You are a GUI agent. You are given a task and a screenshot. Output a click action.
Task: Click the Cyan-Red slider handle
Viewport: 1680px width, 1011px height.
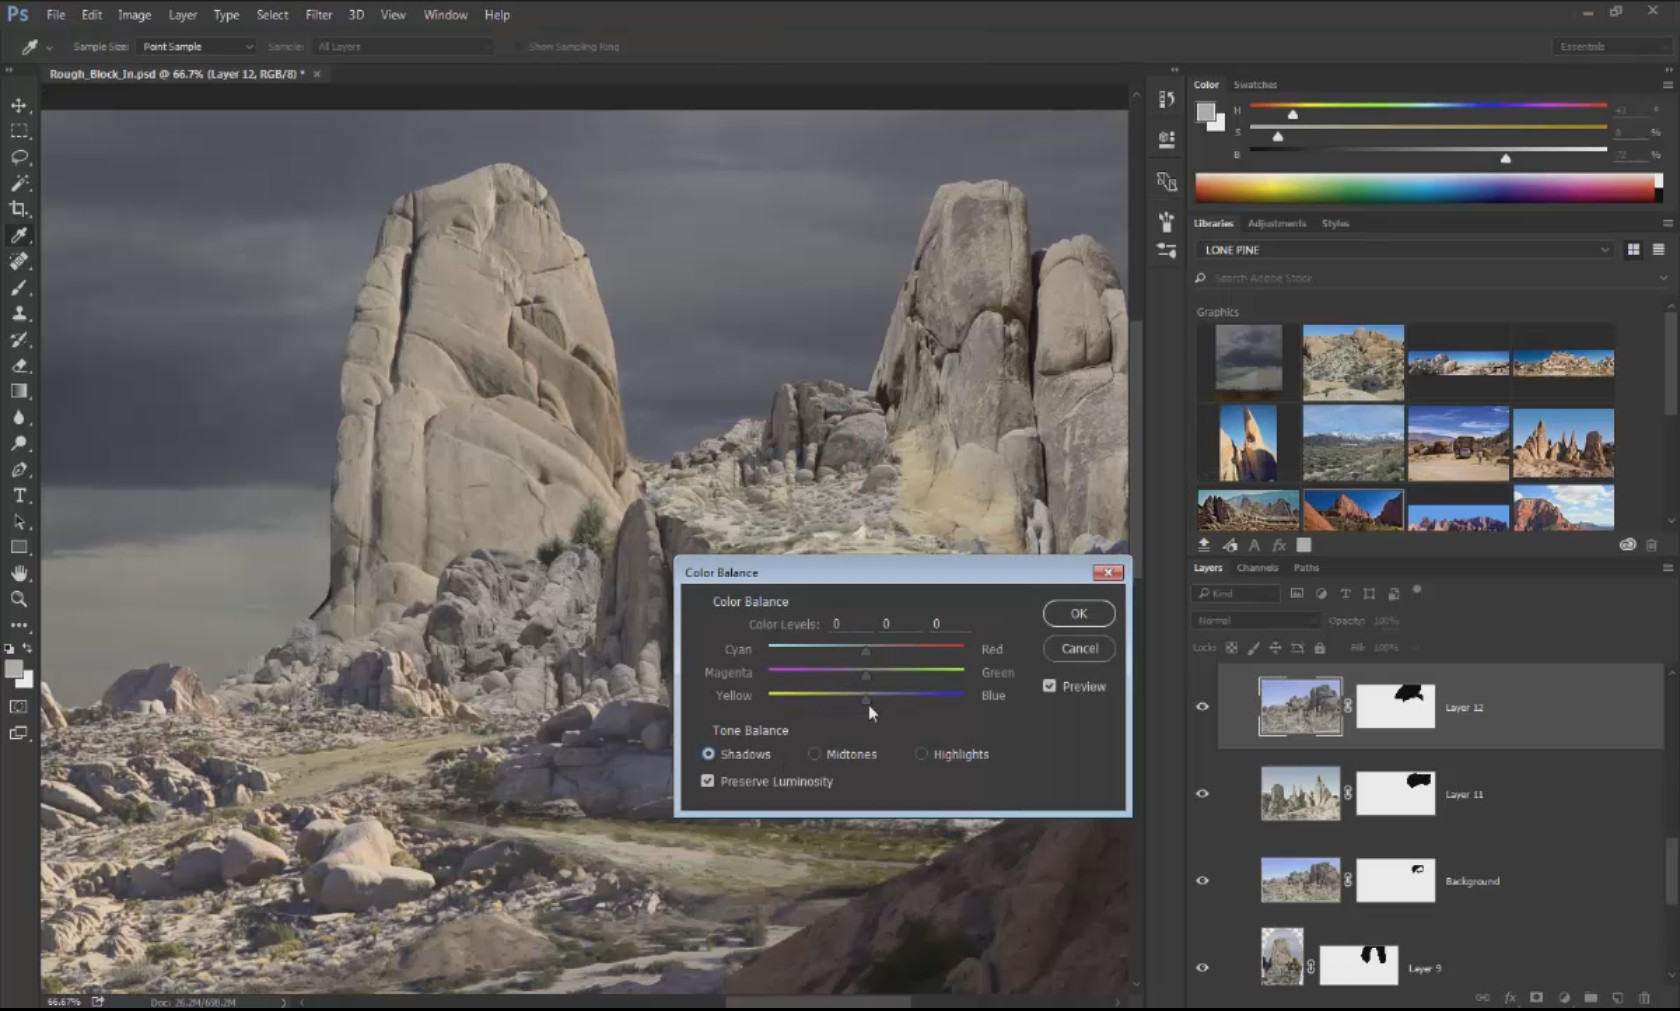point(866,652)
